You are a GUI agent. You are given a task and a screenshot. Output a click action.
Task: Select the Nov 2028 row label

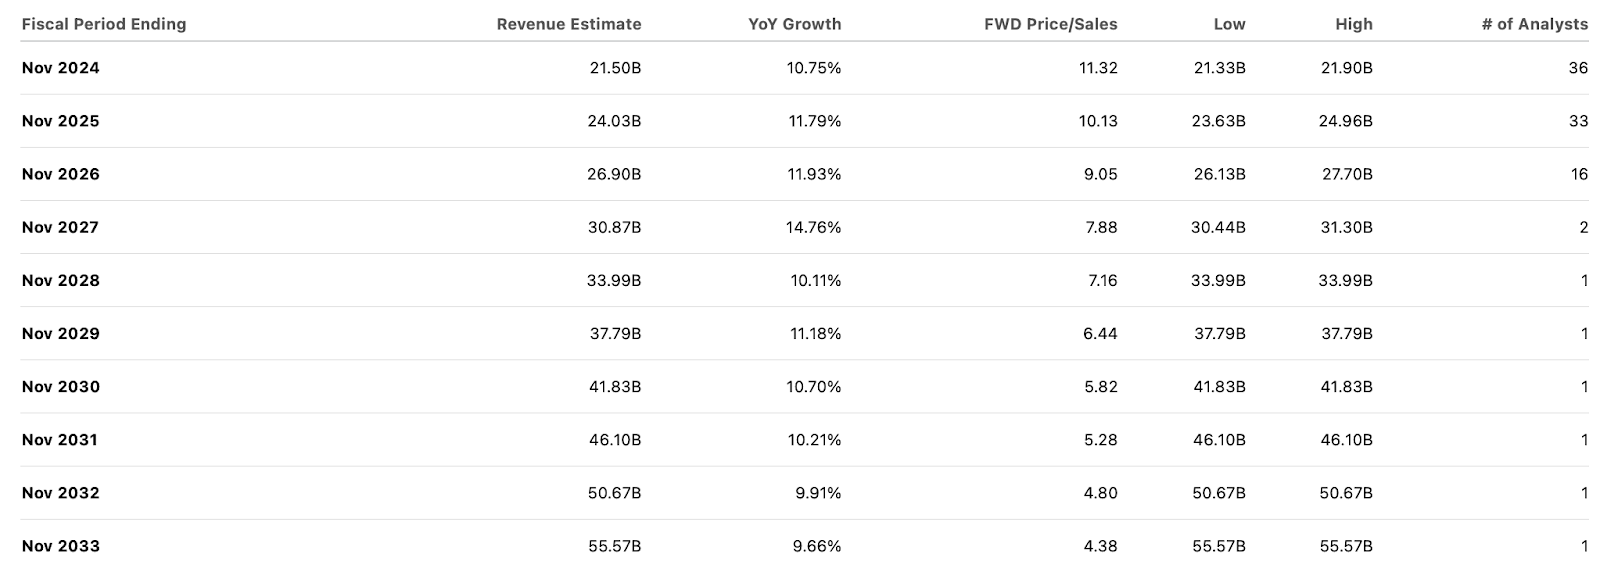[61, 280]
